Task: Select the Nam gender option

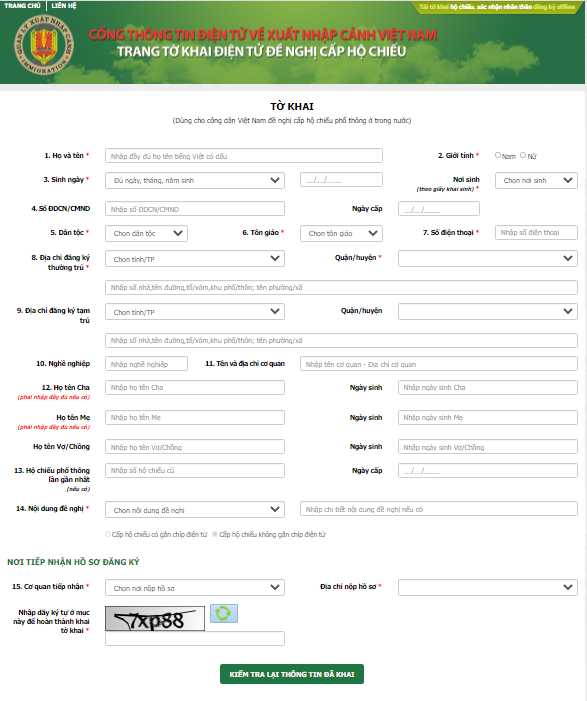Action: point(498,155)
